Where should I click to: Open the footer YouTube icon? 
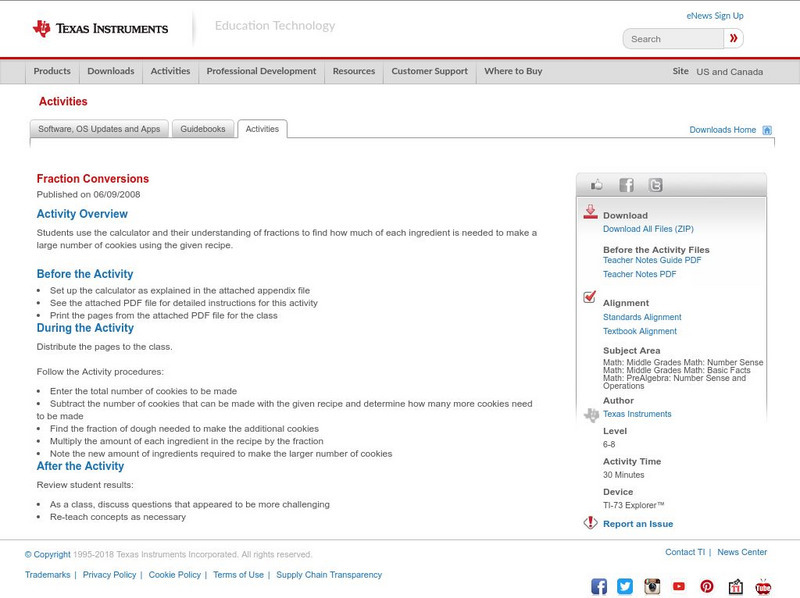680,585
